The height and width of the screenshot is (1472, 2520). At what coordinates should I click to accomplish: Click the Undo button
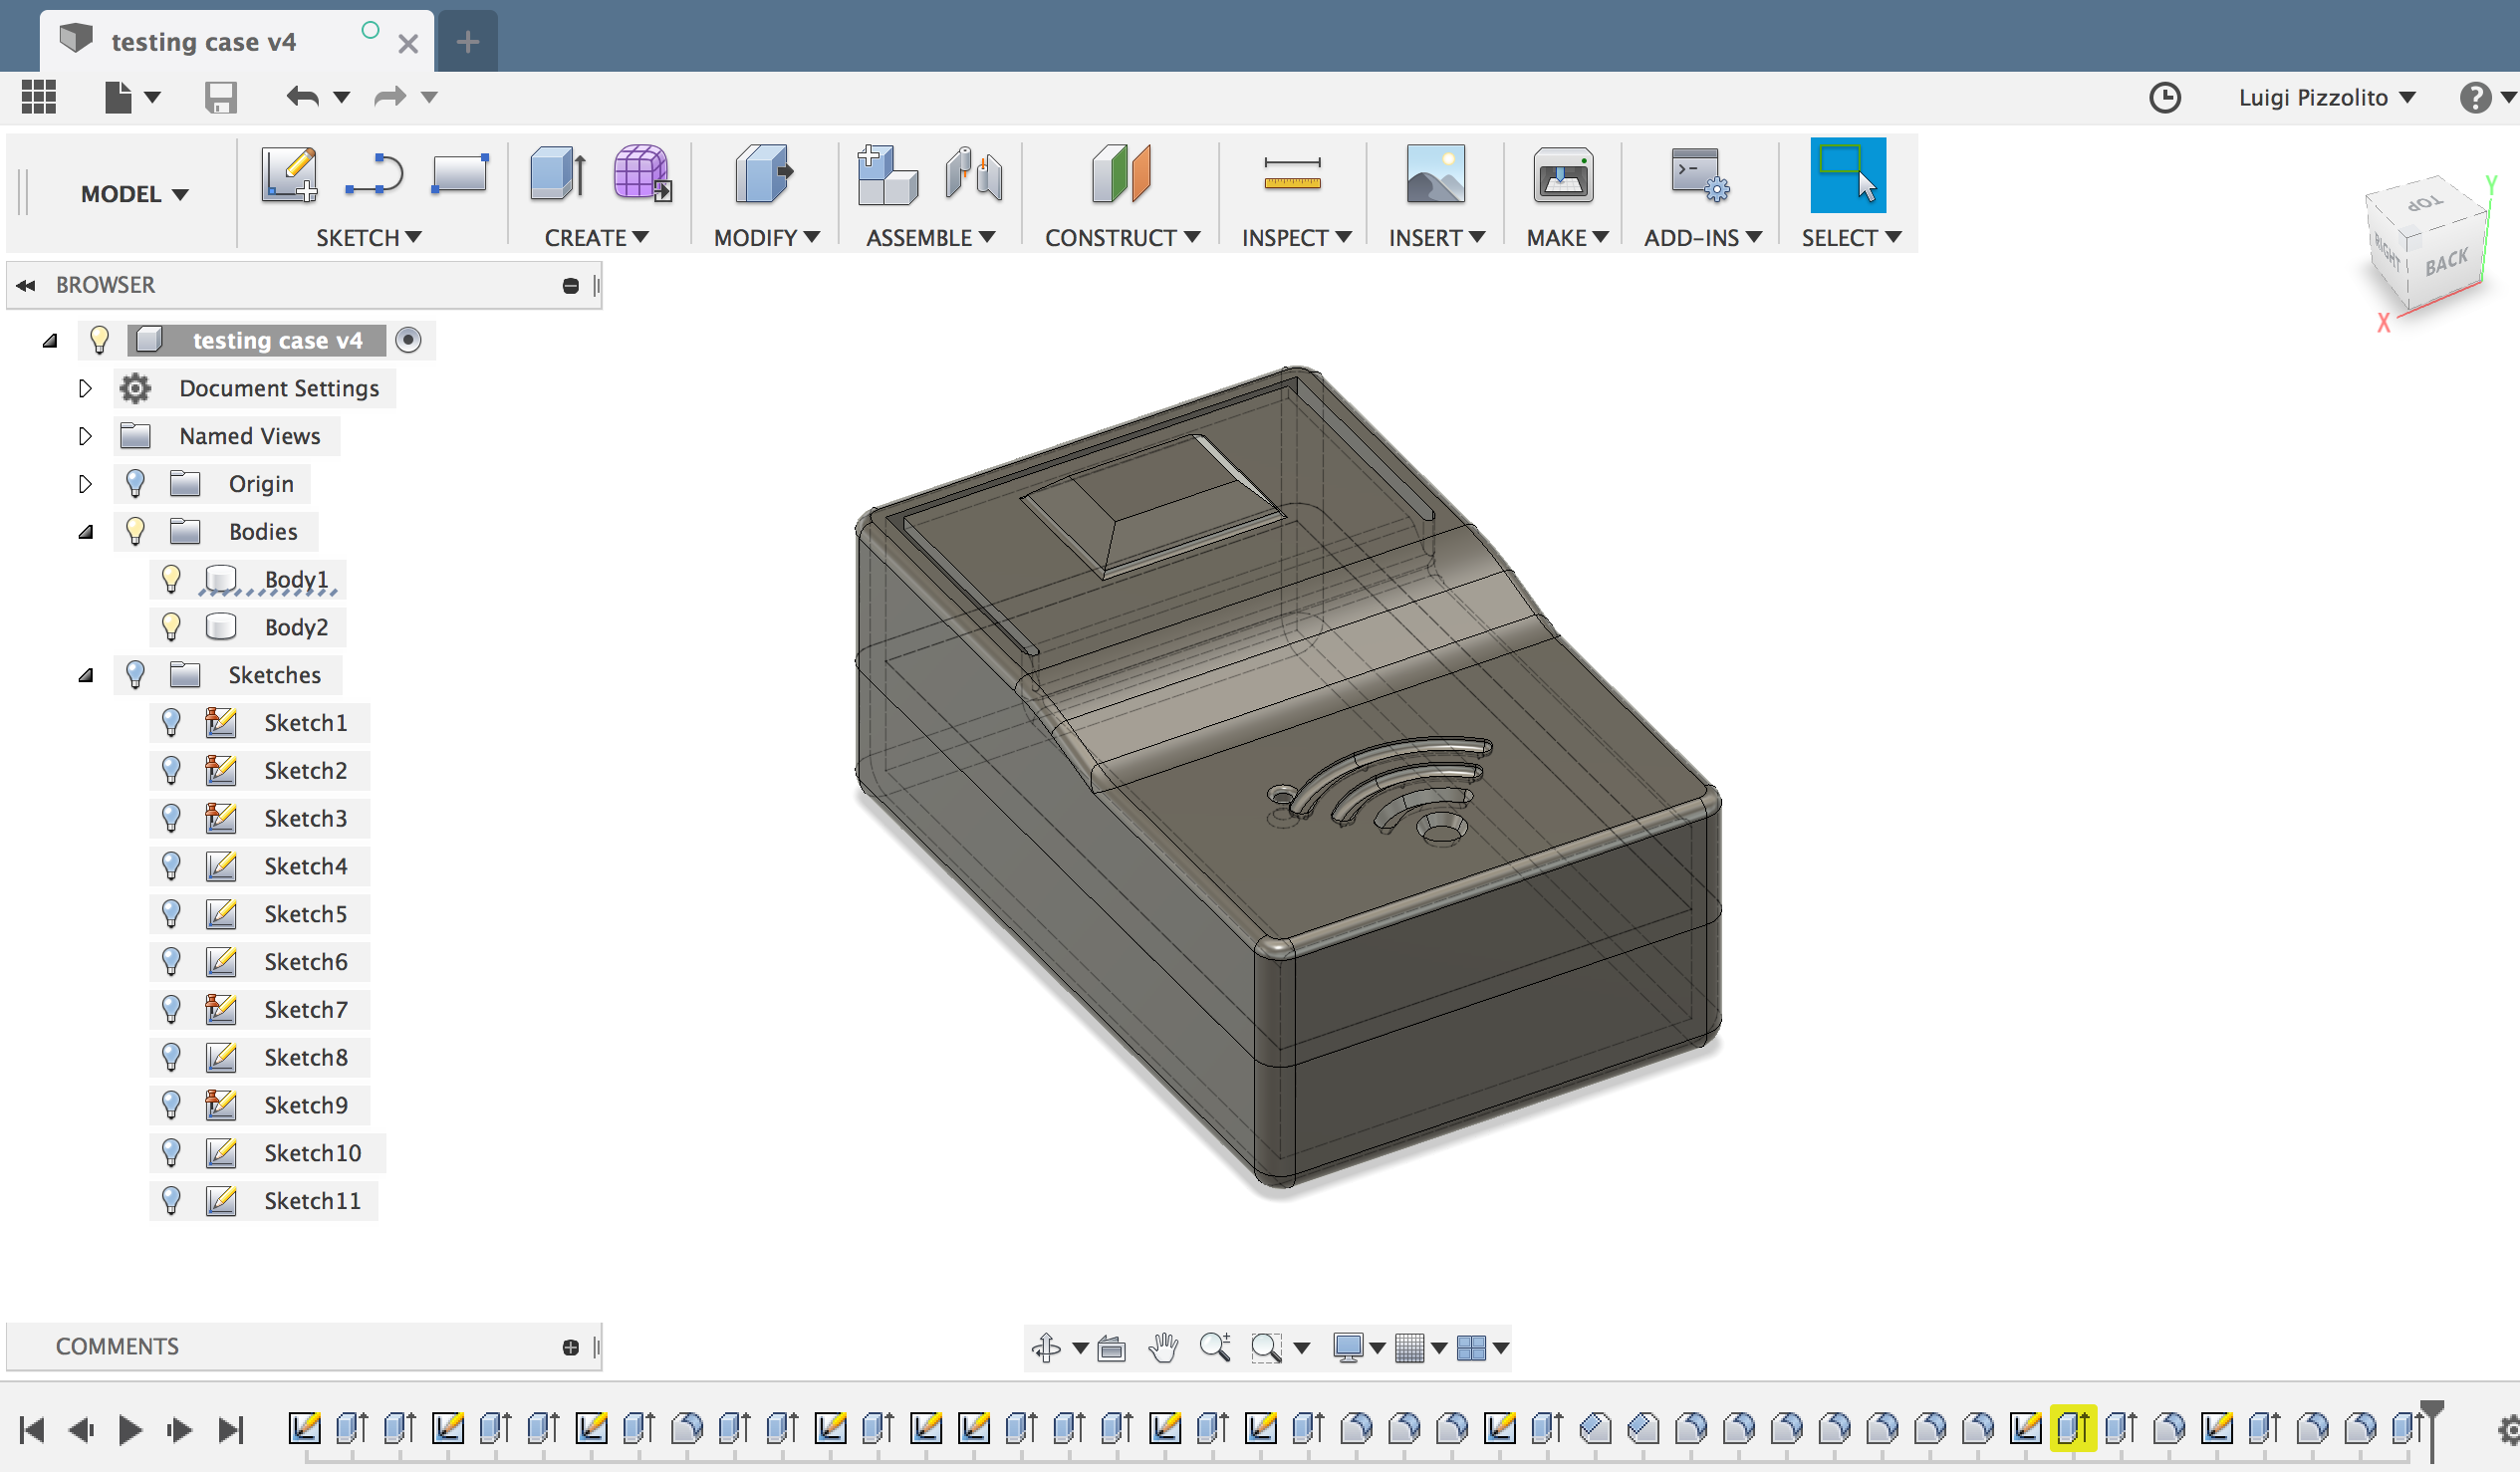[x=303, y=97]
